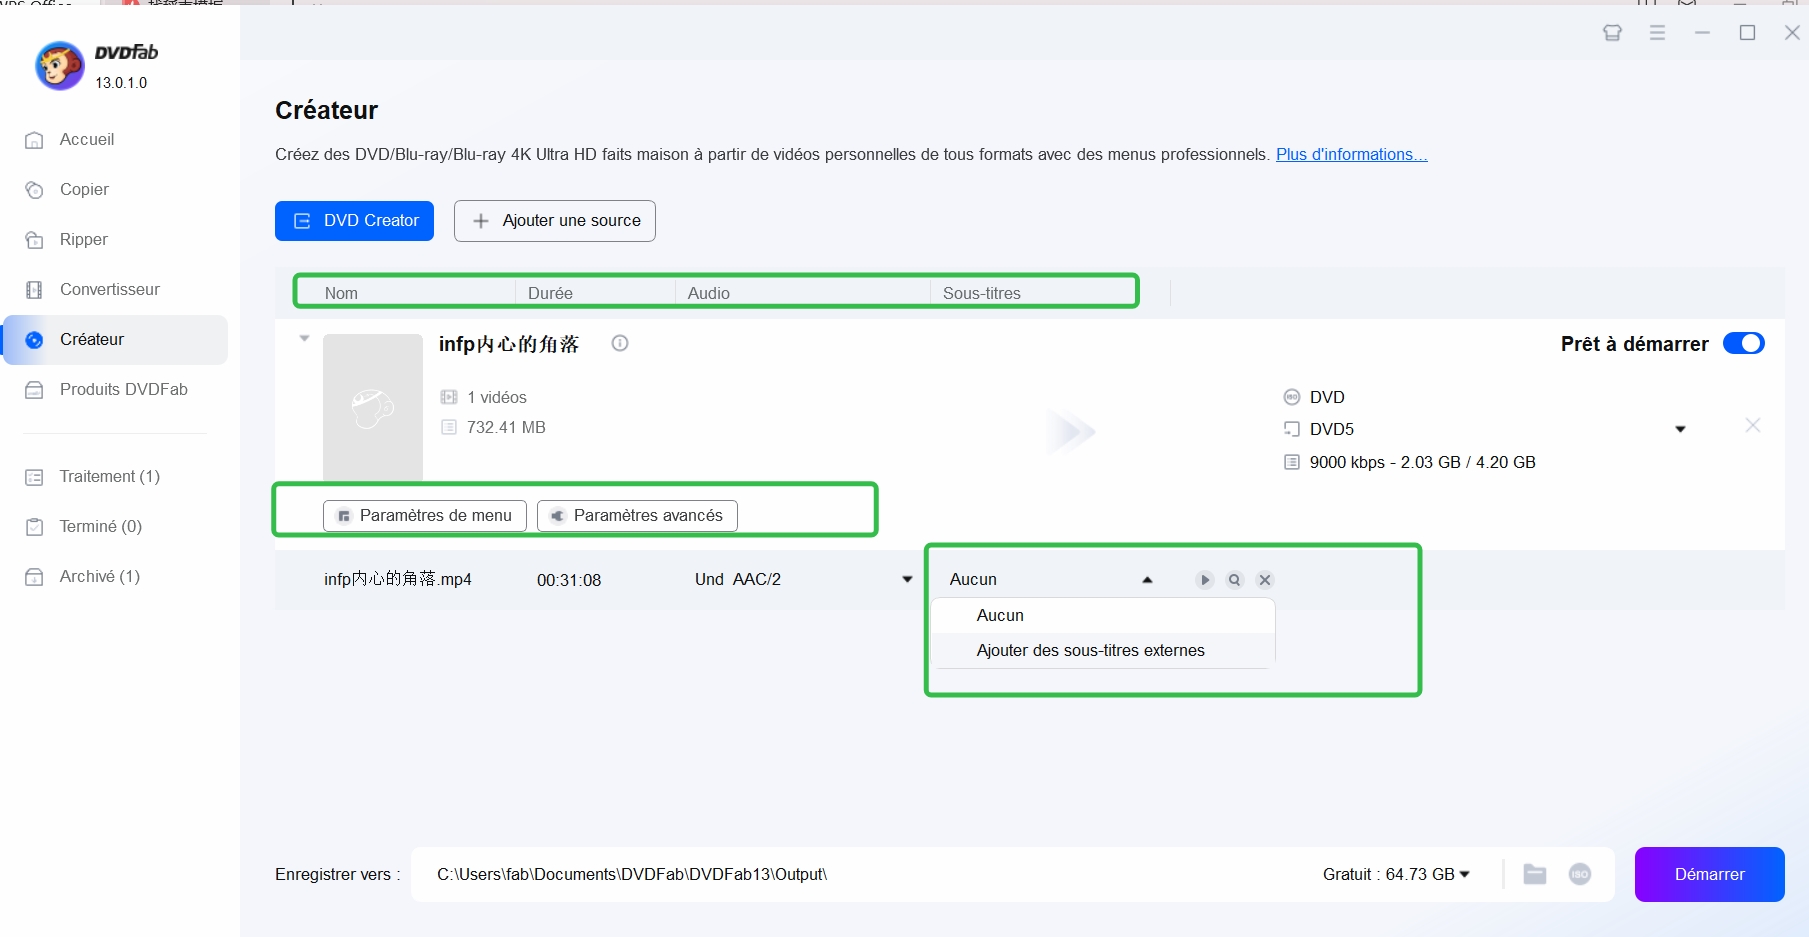
Task: Click the magnifier search icon in row
Action: coord(1235,580)
